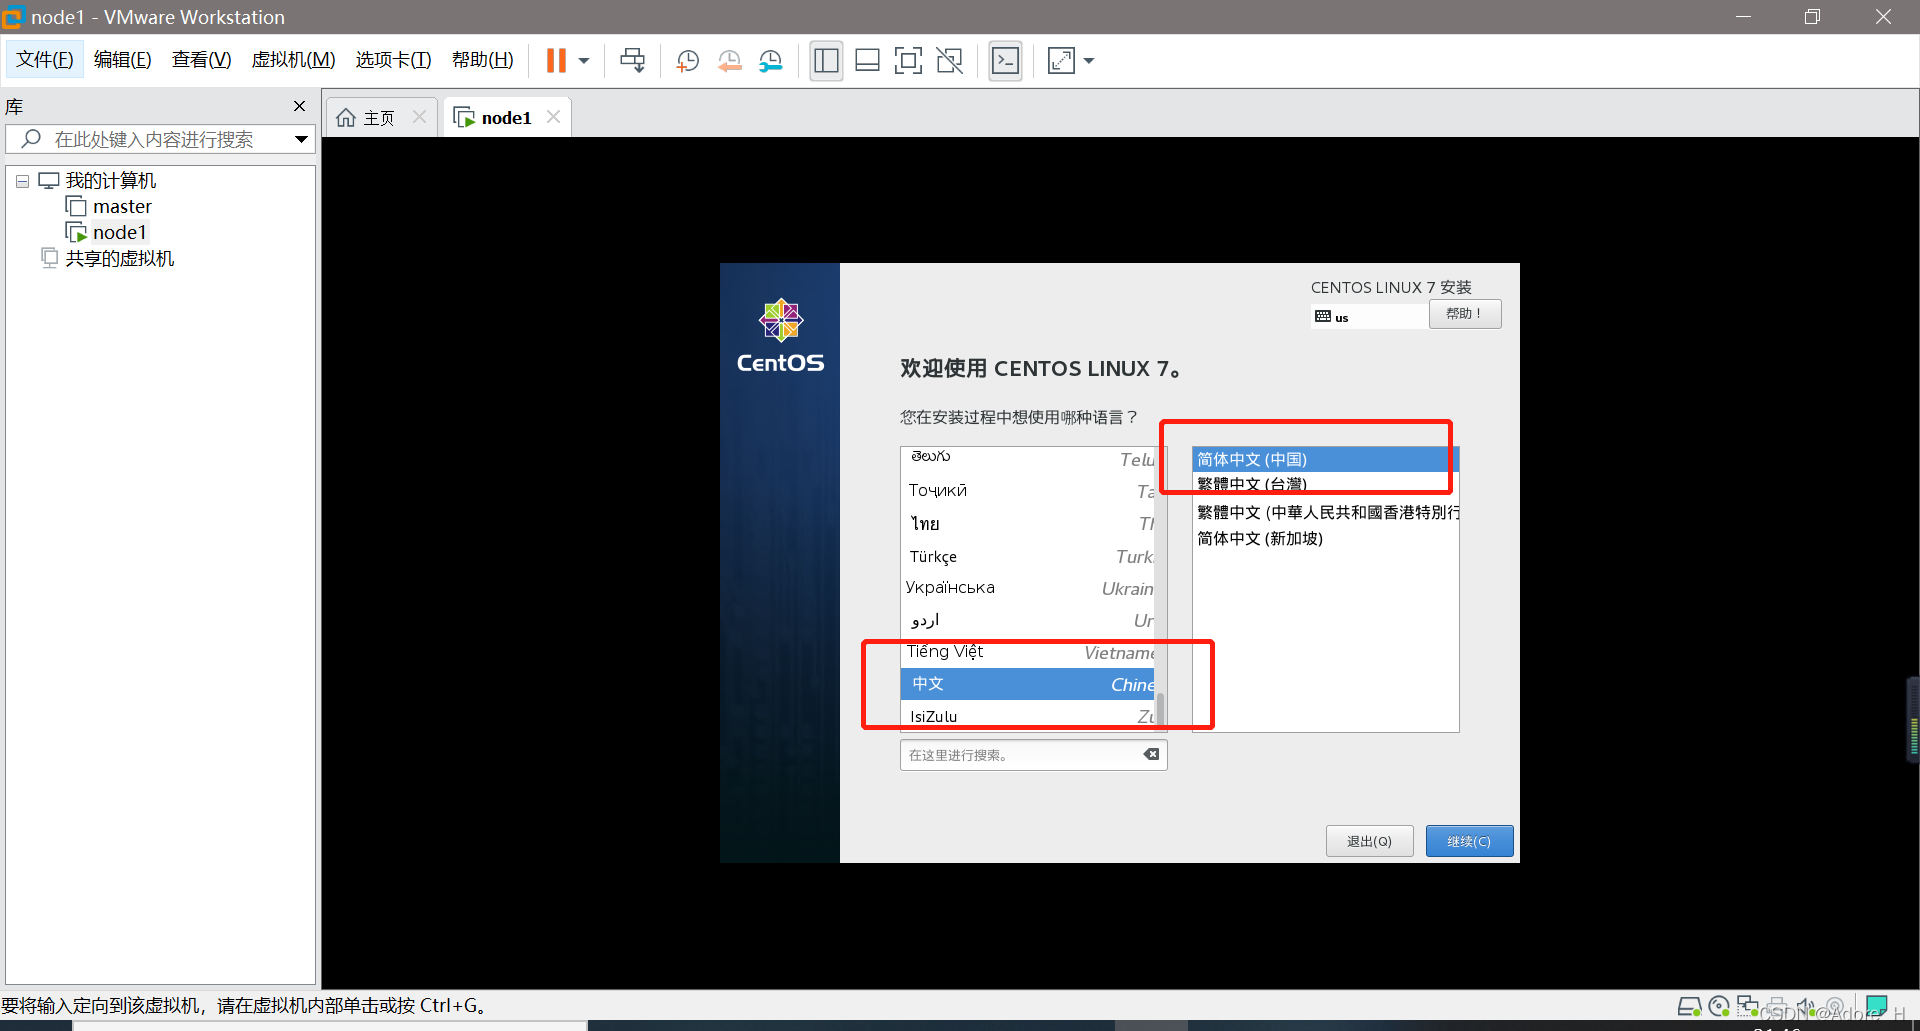Switch to the 主页 tab
This screenshot has height=1031, width=1920.
click(x=378, y=118)
